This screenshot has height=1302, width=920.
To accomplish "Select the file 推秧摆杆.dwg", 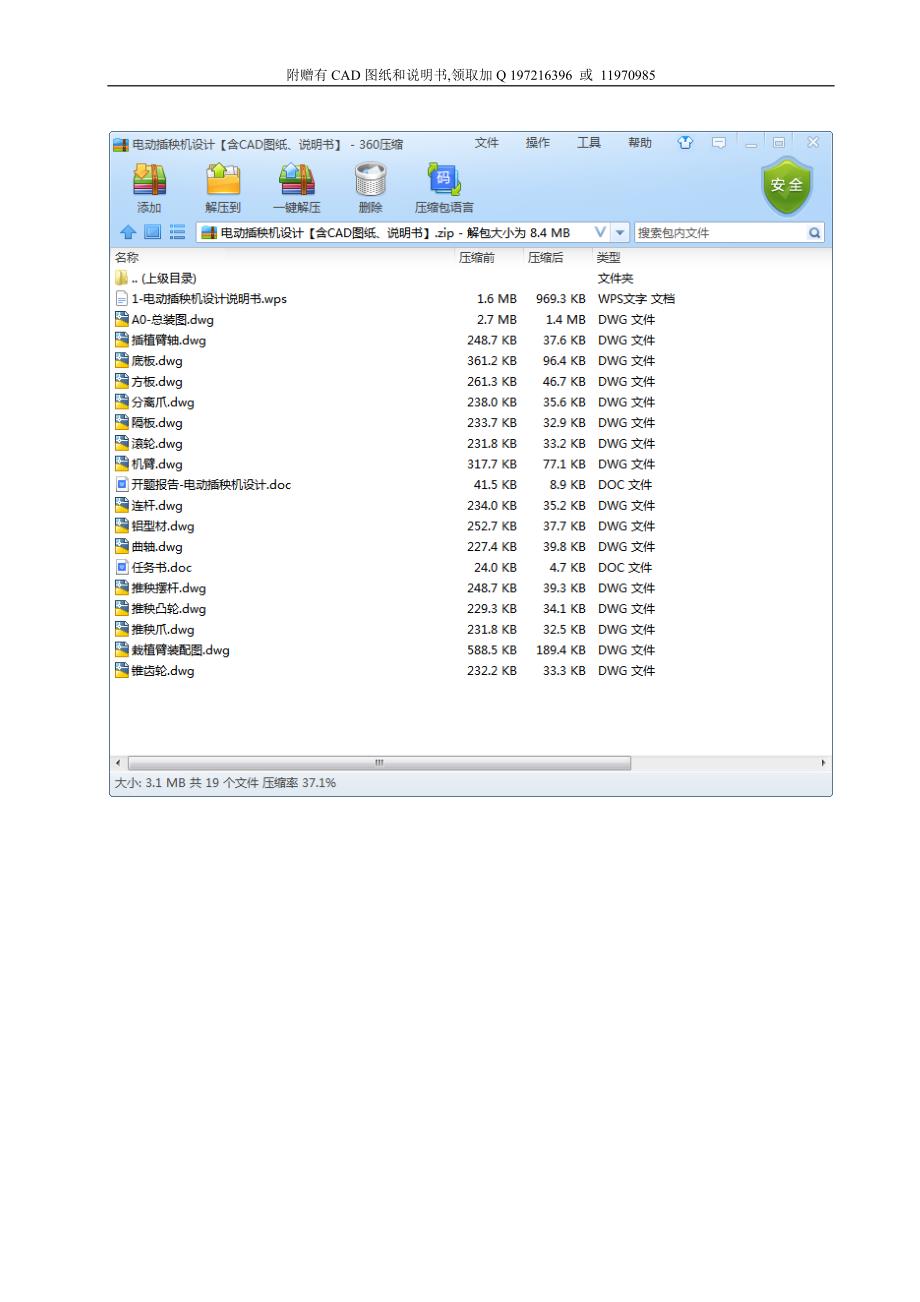I will pos(168,588).
